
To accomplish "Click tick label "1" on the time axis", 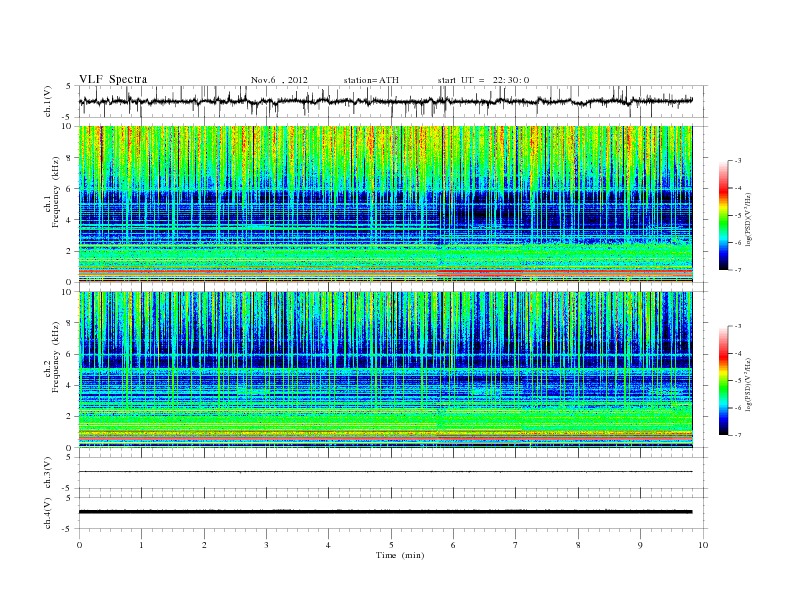I will click(x=141, y=545).
